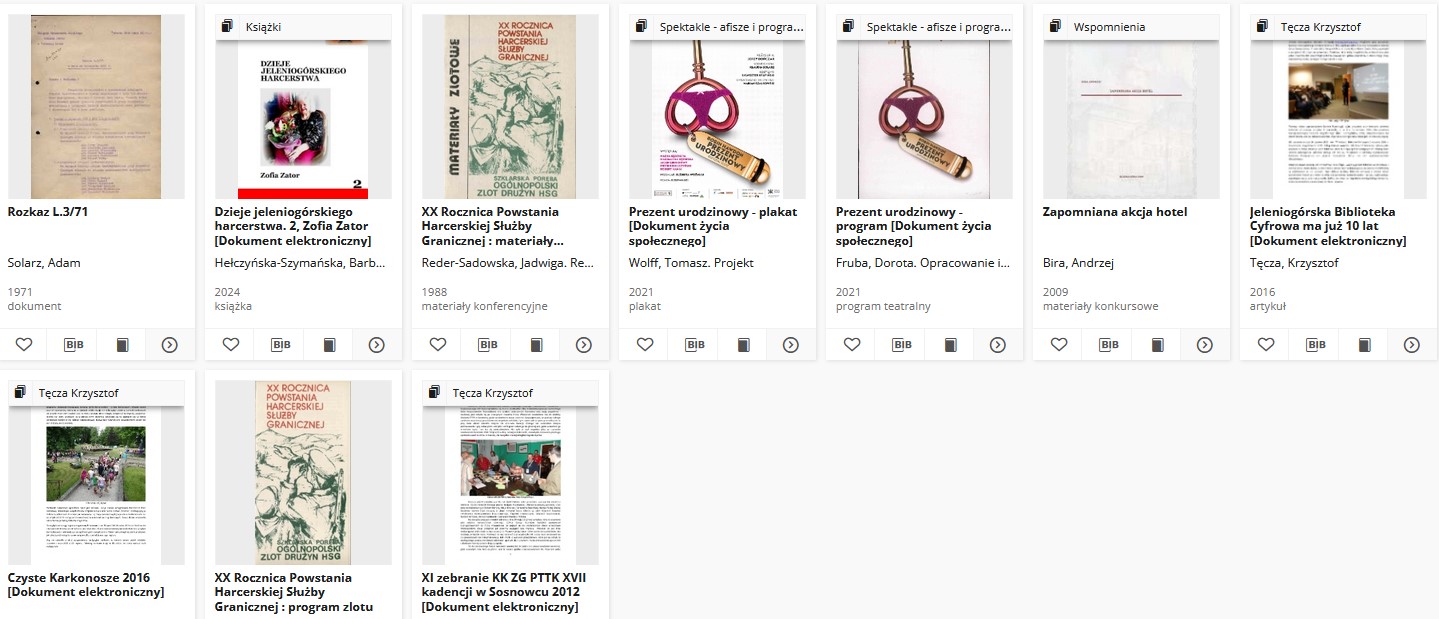1439x619 pixels.
Task: Open the BIB description for Rozkaz L.3/71
Action: tap(73, 344)
